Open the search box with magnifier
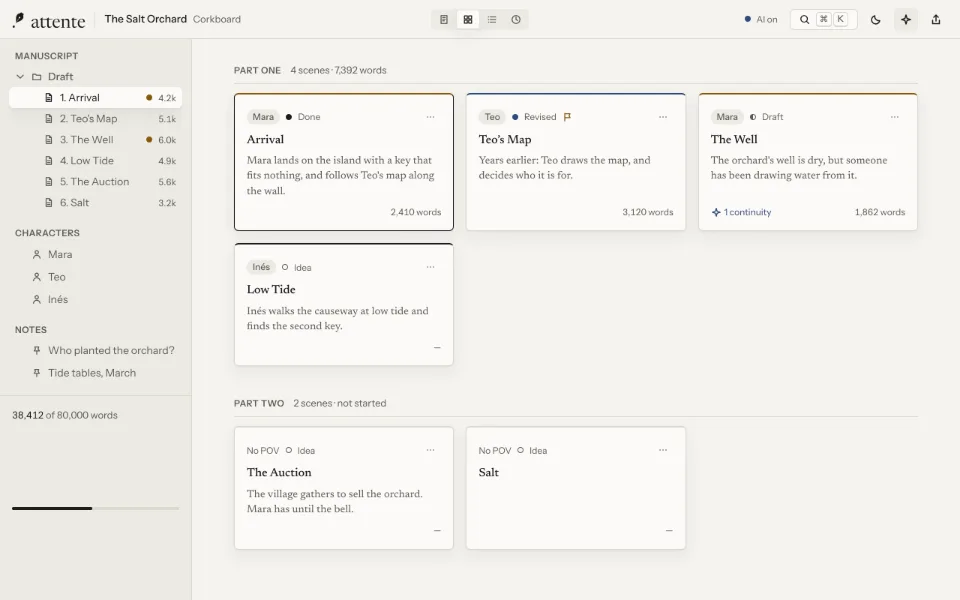This screenshot has width=960, height=600. click(x=823, y=20)
